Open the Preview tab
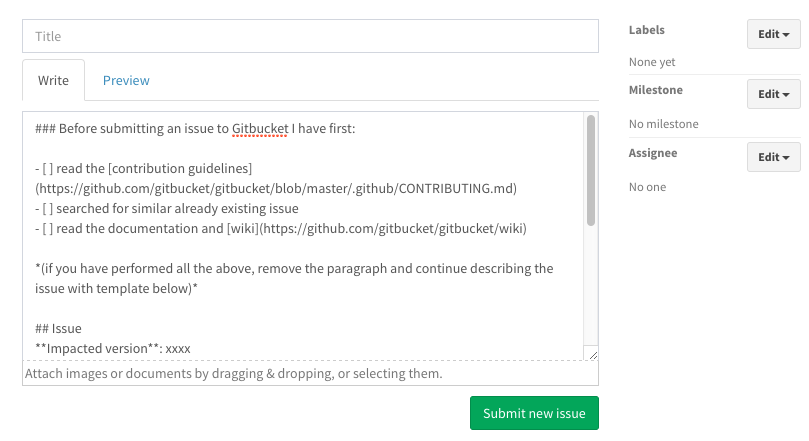The height and width of the screenshot is (441, 809). coord(126,80)
